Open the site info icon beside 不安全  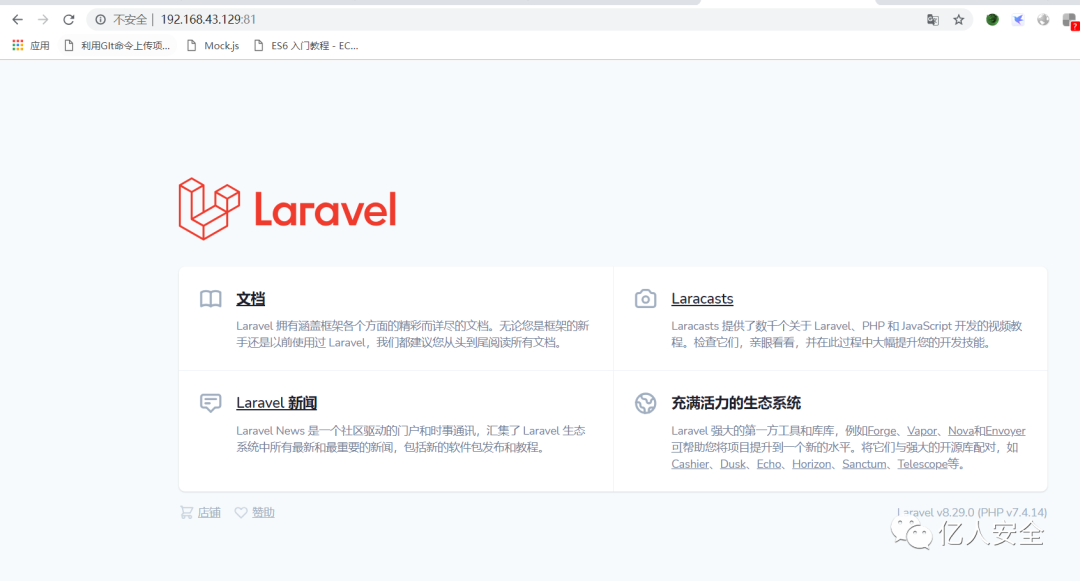[x=101, y=19]
